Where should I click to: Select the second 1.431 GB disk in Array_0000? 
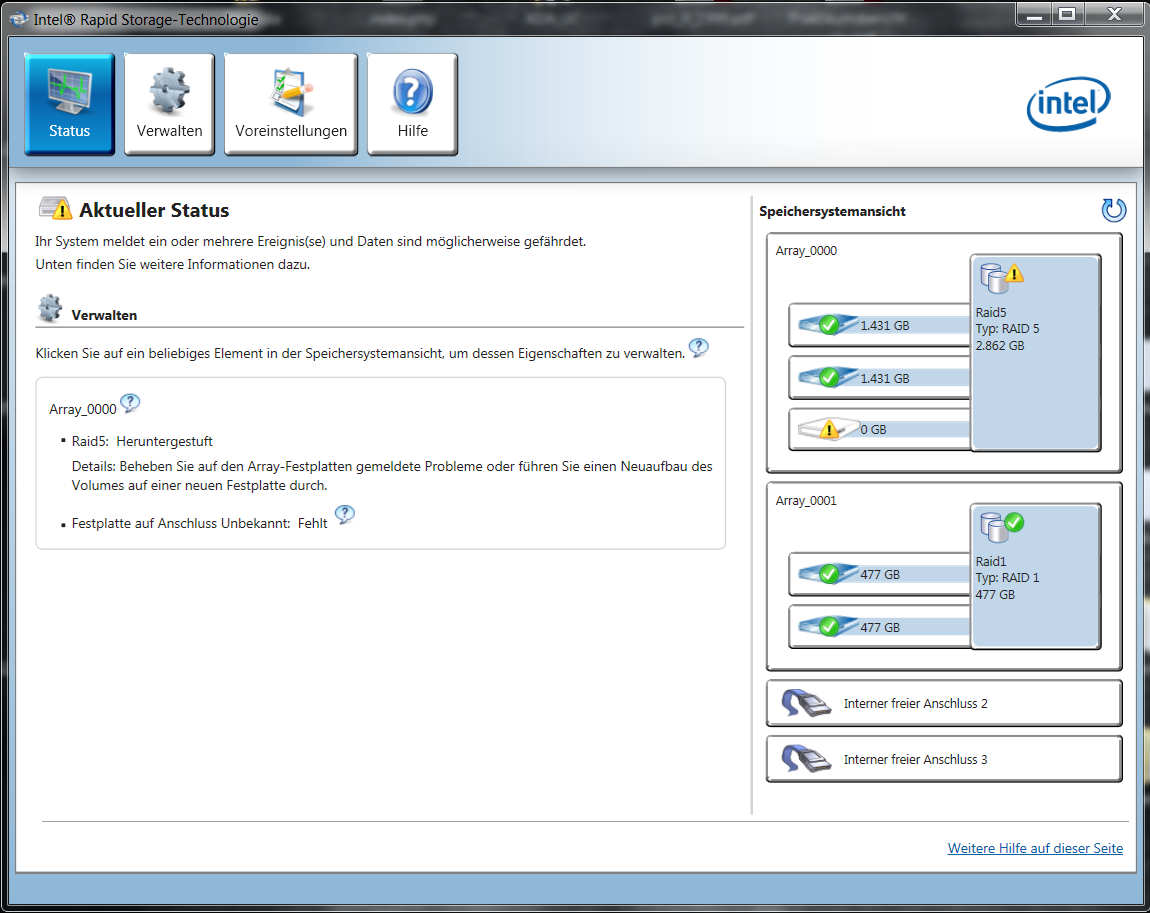(879, 378)
